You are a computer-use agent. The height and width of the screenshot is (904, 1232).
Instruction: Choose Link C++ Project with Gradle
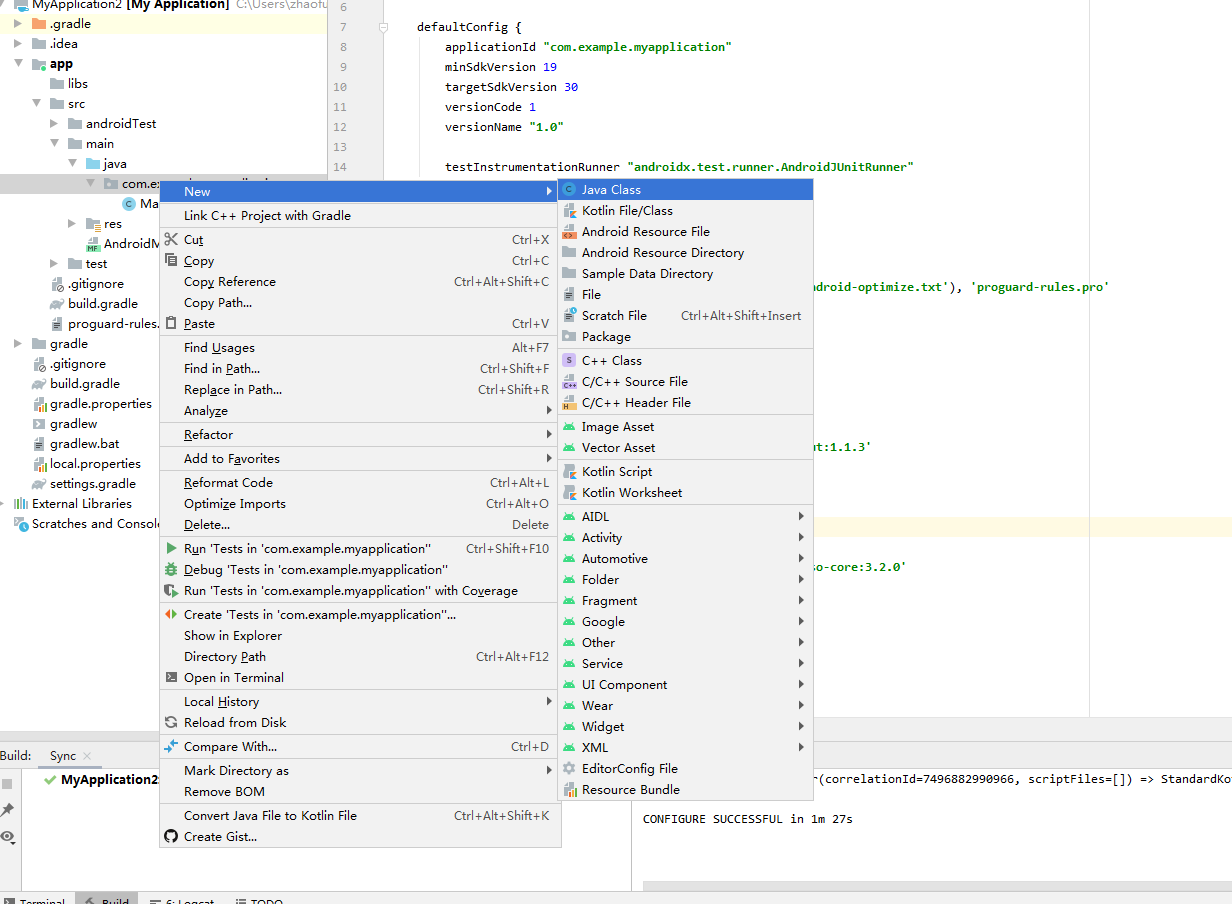360,215
